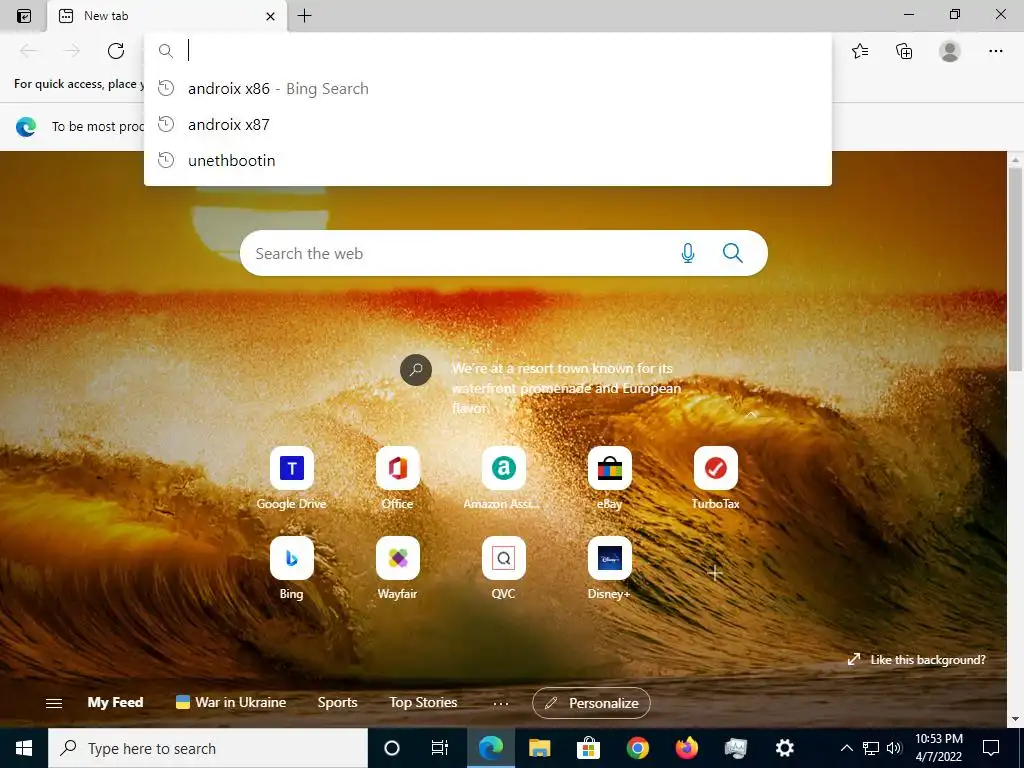This screenshot has height=768, width=1024.
Task: Collapse quick links with the chevron
Action: [x=751, y=415]
